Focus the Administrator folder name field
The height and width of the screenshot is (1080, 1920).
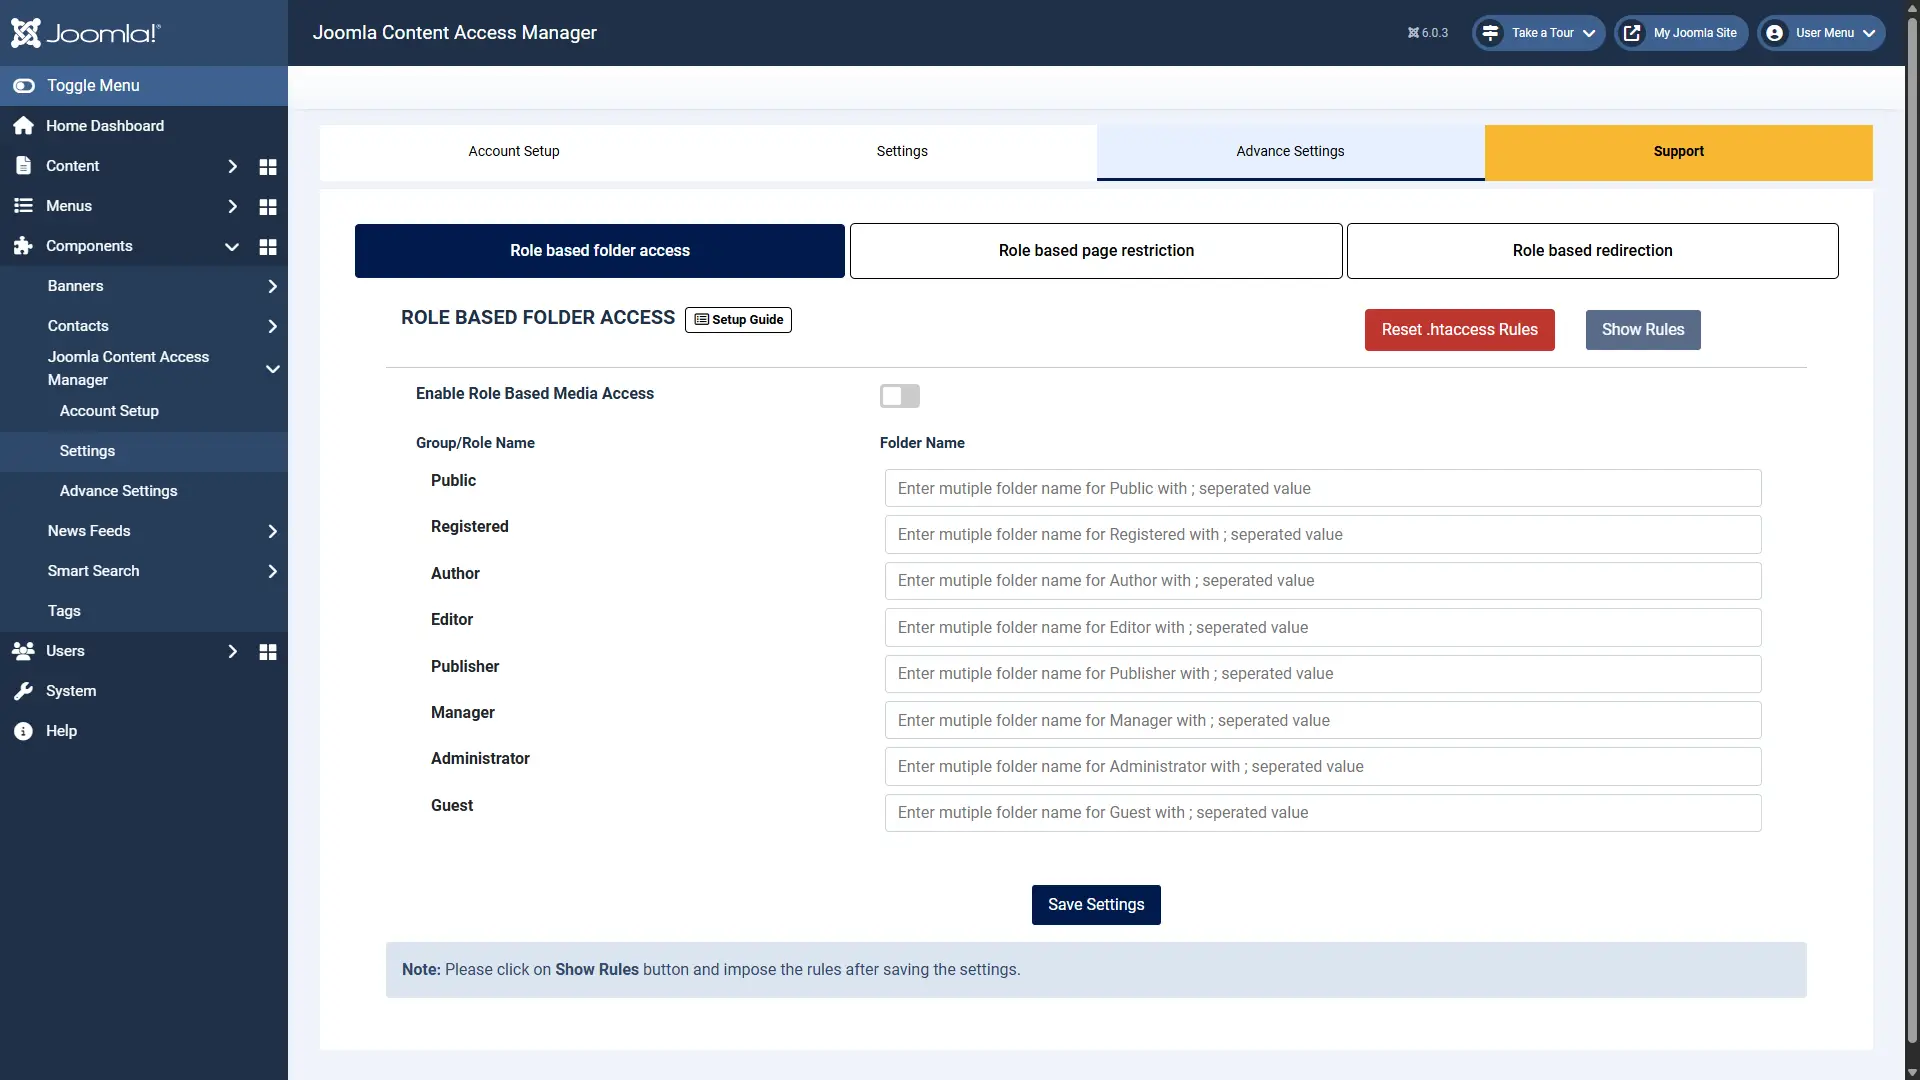(1323, 767)
